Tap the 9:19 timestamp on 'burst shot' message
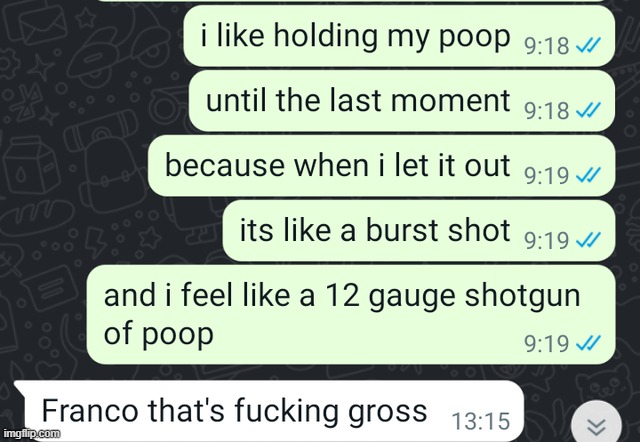This screenshot has height=442, width=640. pos(547,240)
